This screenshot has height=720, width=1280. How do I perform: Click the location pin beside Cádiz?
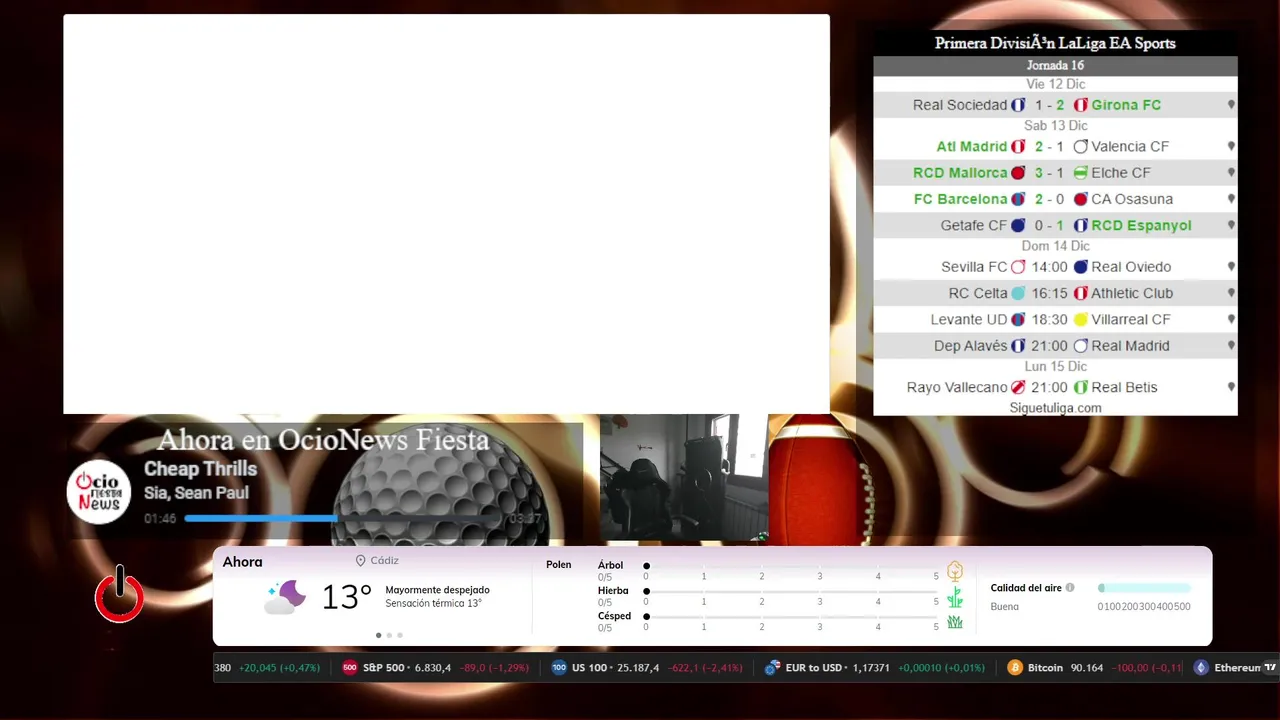pos(360,561)
